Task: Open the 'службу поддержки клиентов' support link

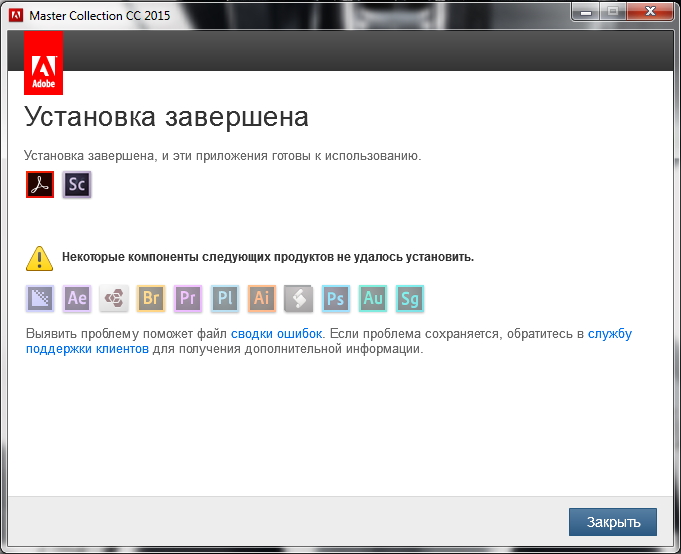Action: click(x=609, y=333)
